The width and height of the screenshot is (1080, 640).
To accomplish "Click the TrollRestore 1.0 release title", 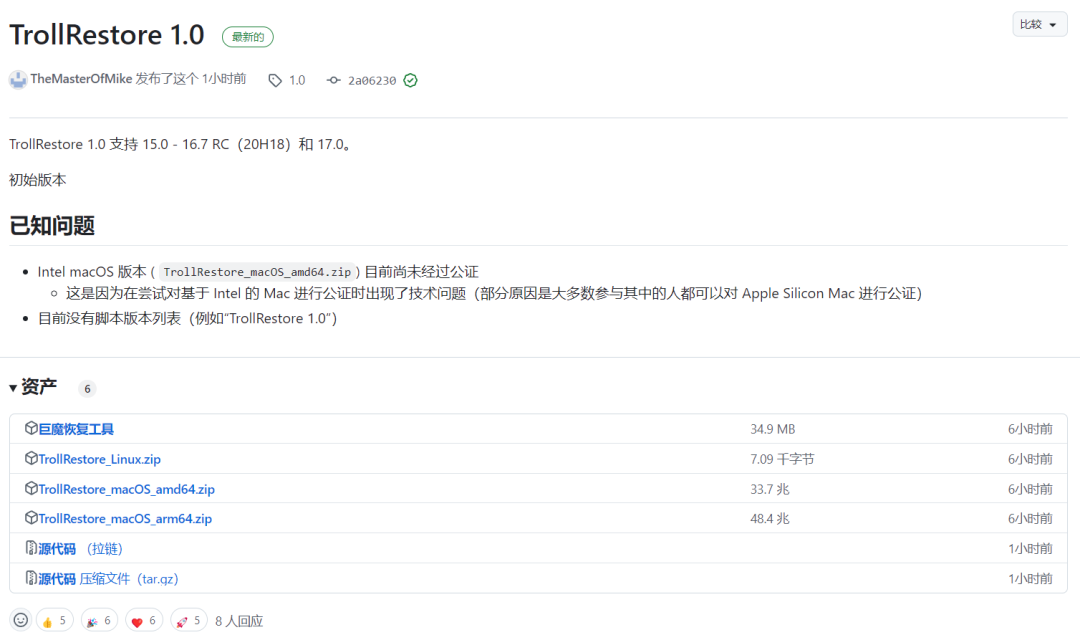I will 107,35.
